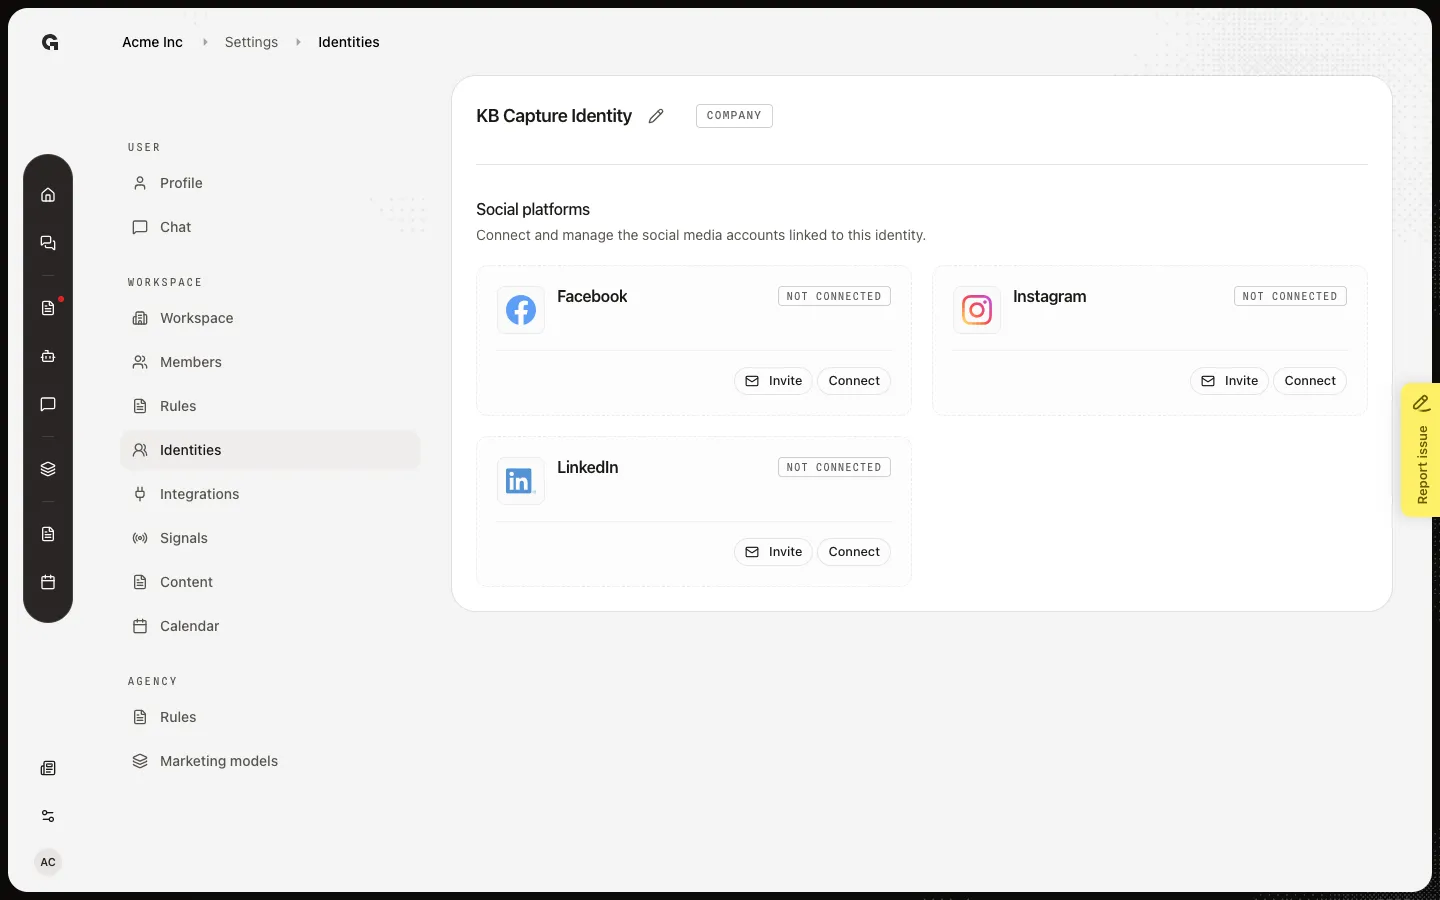The width and height of the screenshot is (1440, 900).
Task: Select Identities in settings menu
Action: [270, 450]
